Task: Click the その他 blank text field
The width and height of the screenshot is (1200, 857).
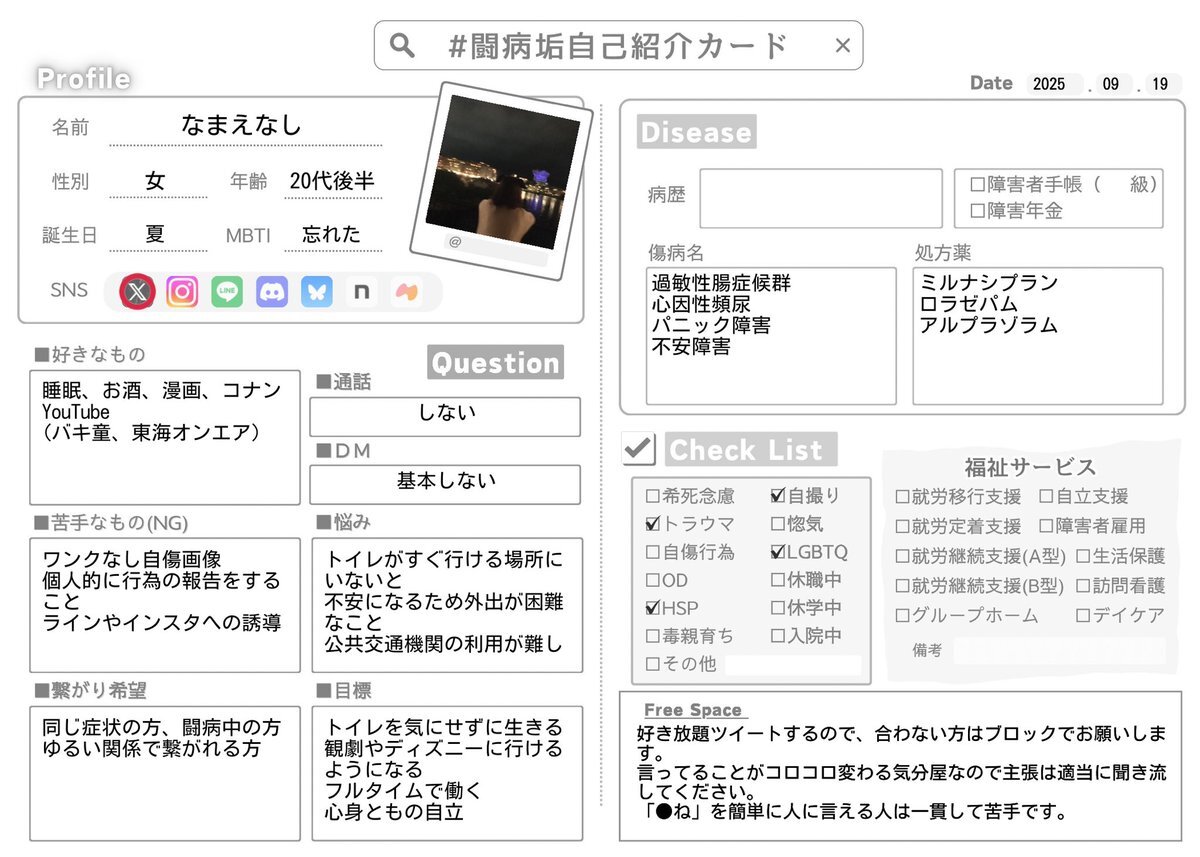Action: pyautogui.click(x=793, y=665)
